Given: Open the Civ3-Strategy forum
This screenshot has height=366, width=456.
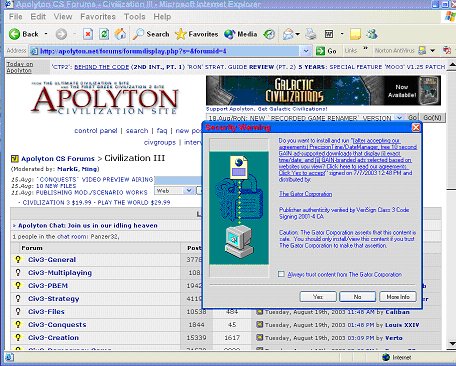Looking at the screenshot, I should [x=54, y=299].
